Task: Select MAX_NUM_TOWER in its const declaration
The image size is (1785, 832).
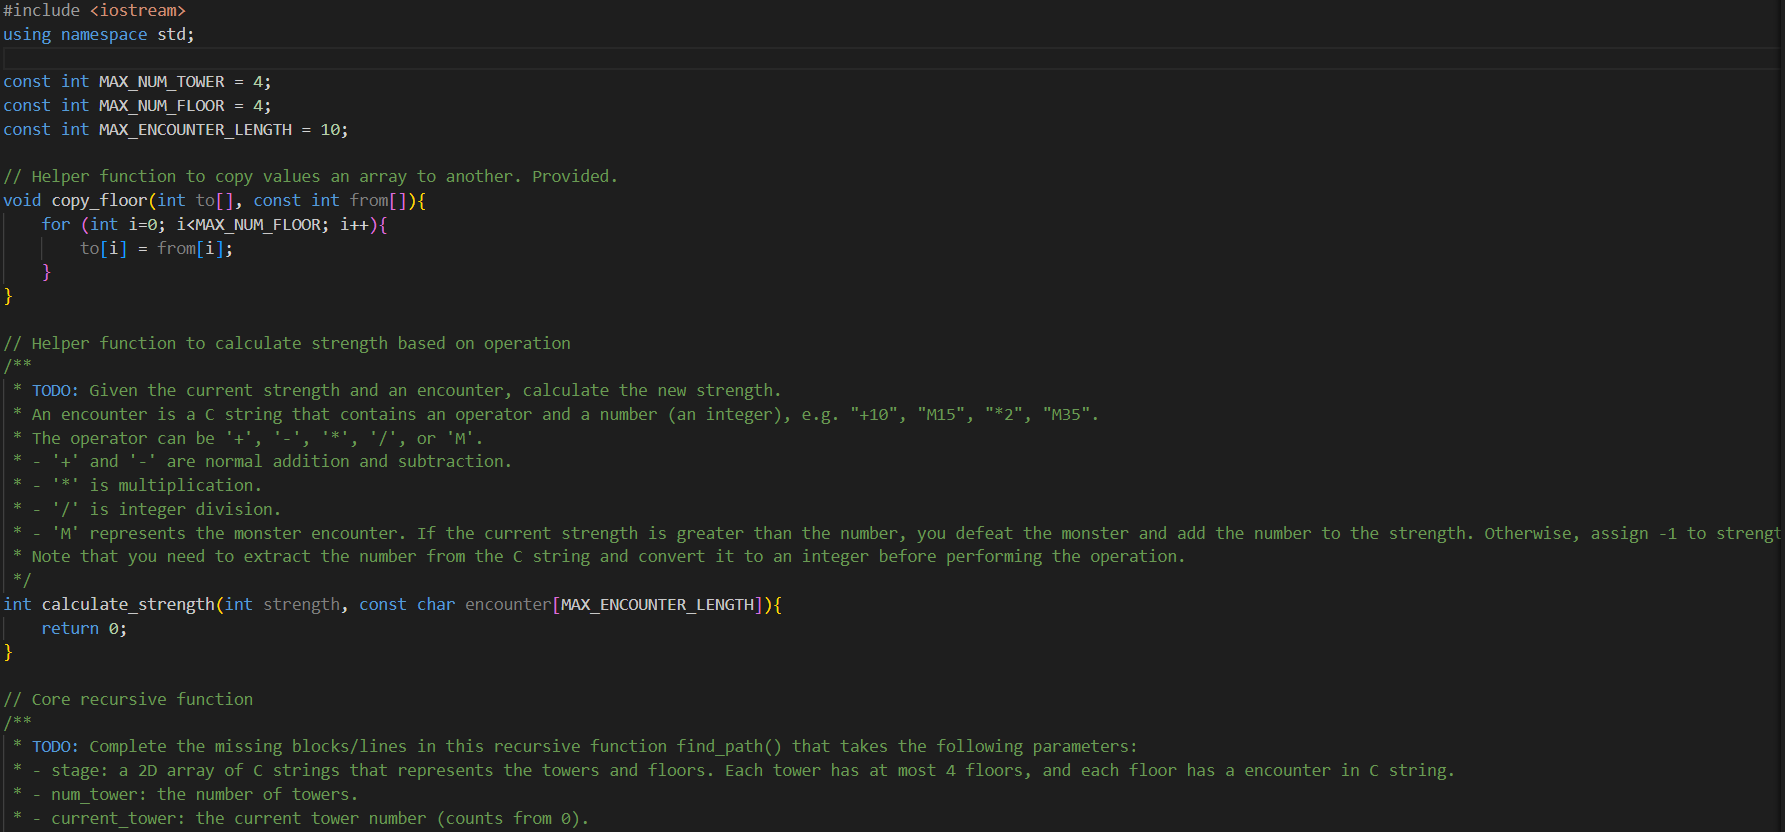Action: tap(161, 82)
